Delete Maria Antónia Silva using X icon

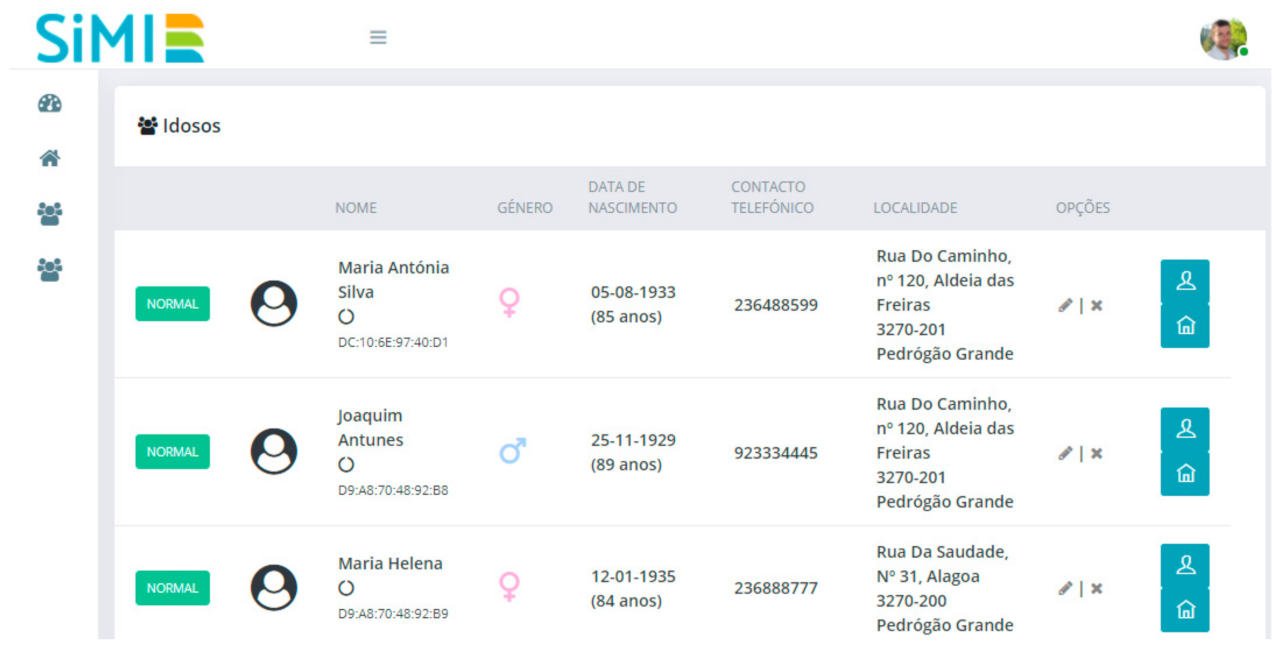[x=1096, y=305]
